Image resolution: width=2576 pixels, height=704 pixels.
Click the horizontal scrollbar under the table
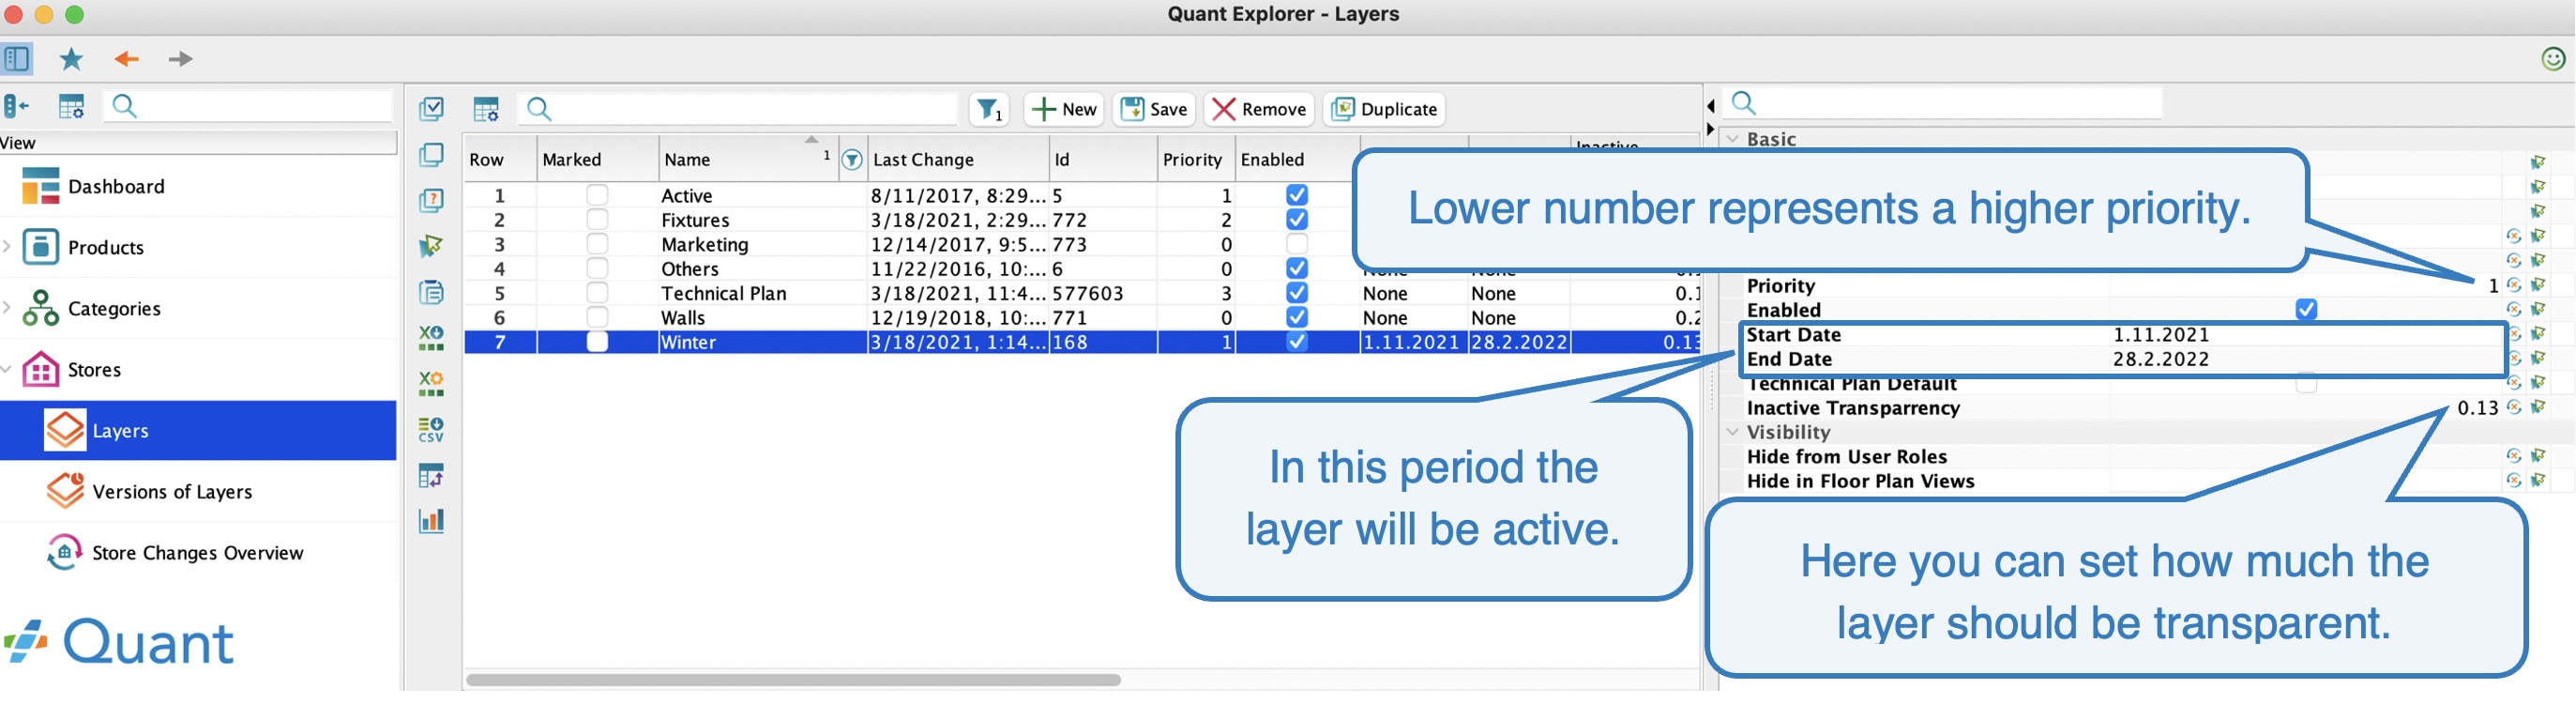(793, 680)
